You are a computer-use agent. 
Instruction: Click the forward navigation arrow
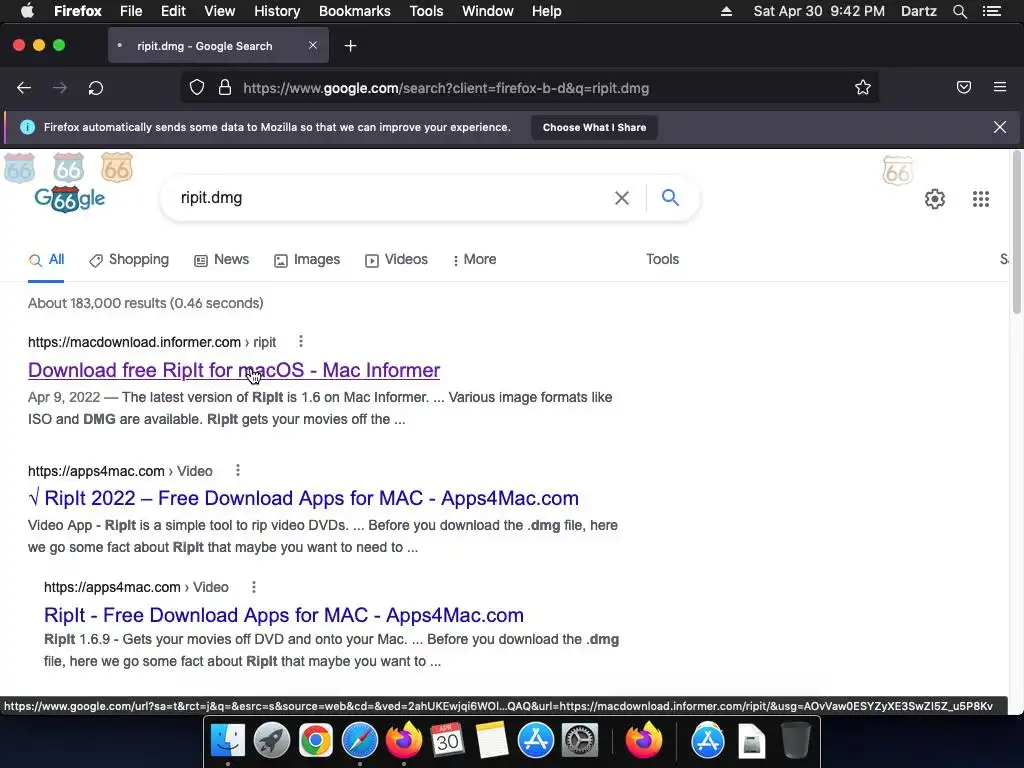point(60,88)
